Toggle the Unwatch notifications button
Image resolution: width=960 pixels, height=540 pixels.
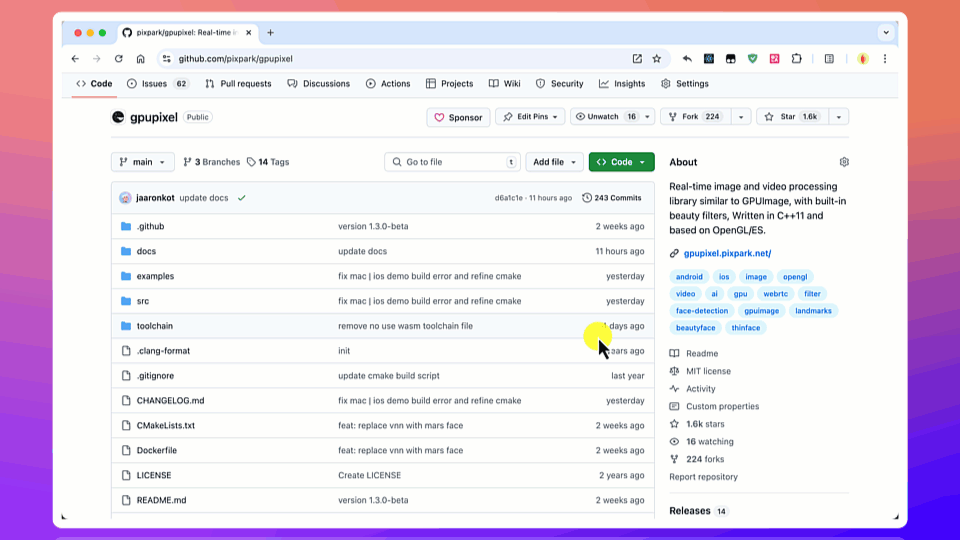tap(604, 117)
